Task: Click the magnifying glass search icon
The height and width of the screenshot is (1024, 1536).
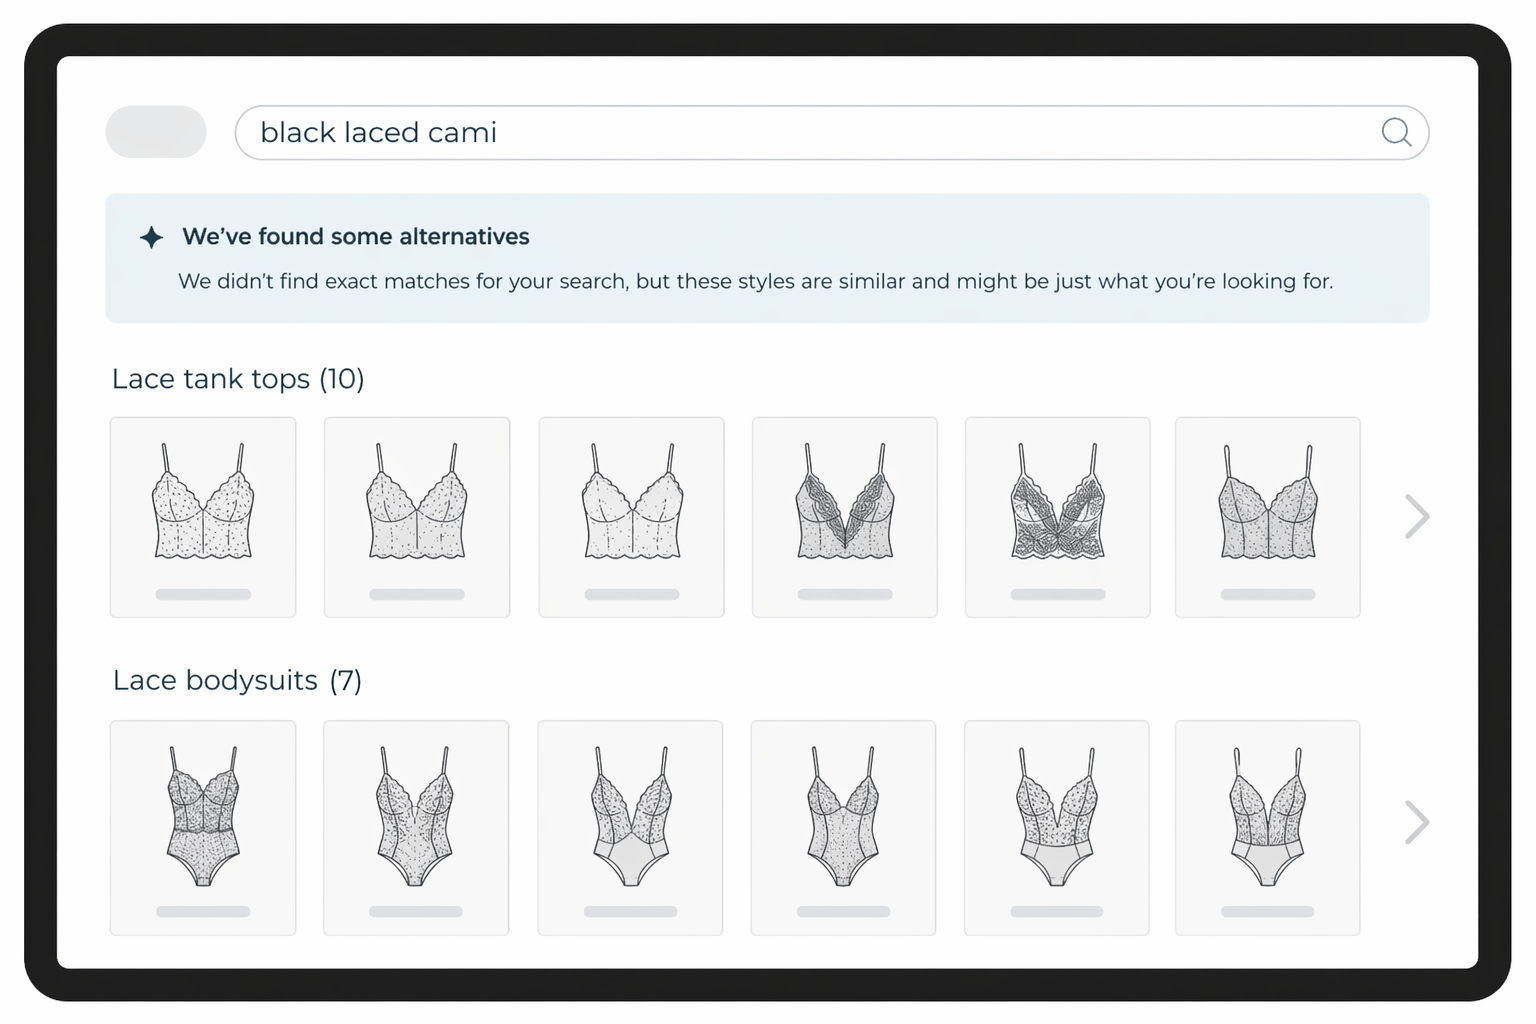Action: (1396, 132)
